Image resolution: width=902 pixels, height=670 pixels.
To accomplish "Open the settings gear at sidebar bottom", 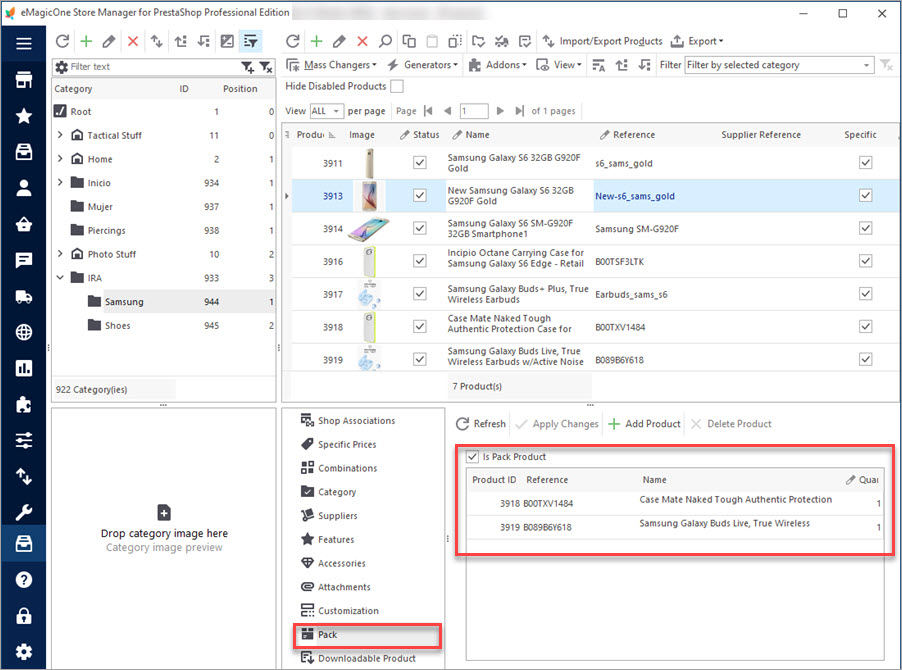I will pos(24,652).
